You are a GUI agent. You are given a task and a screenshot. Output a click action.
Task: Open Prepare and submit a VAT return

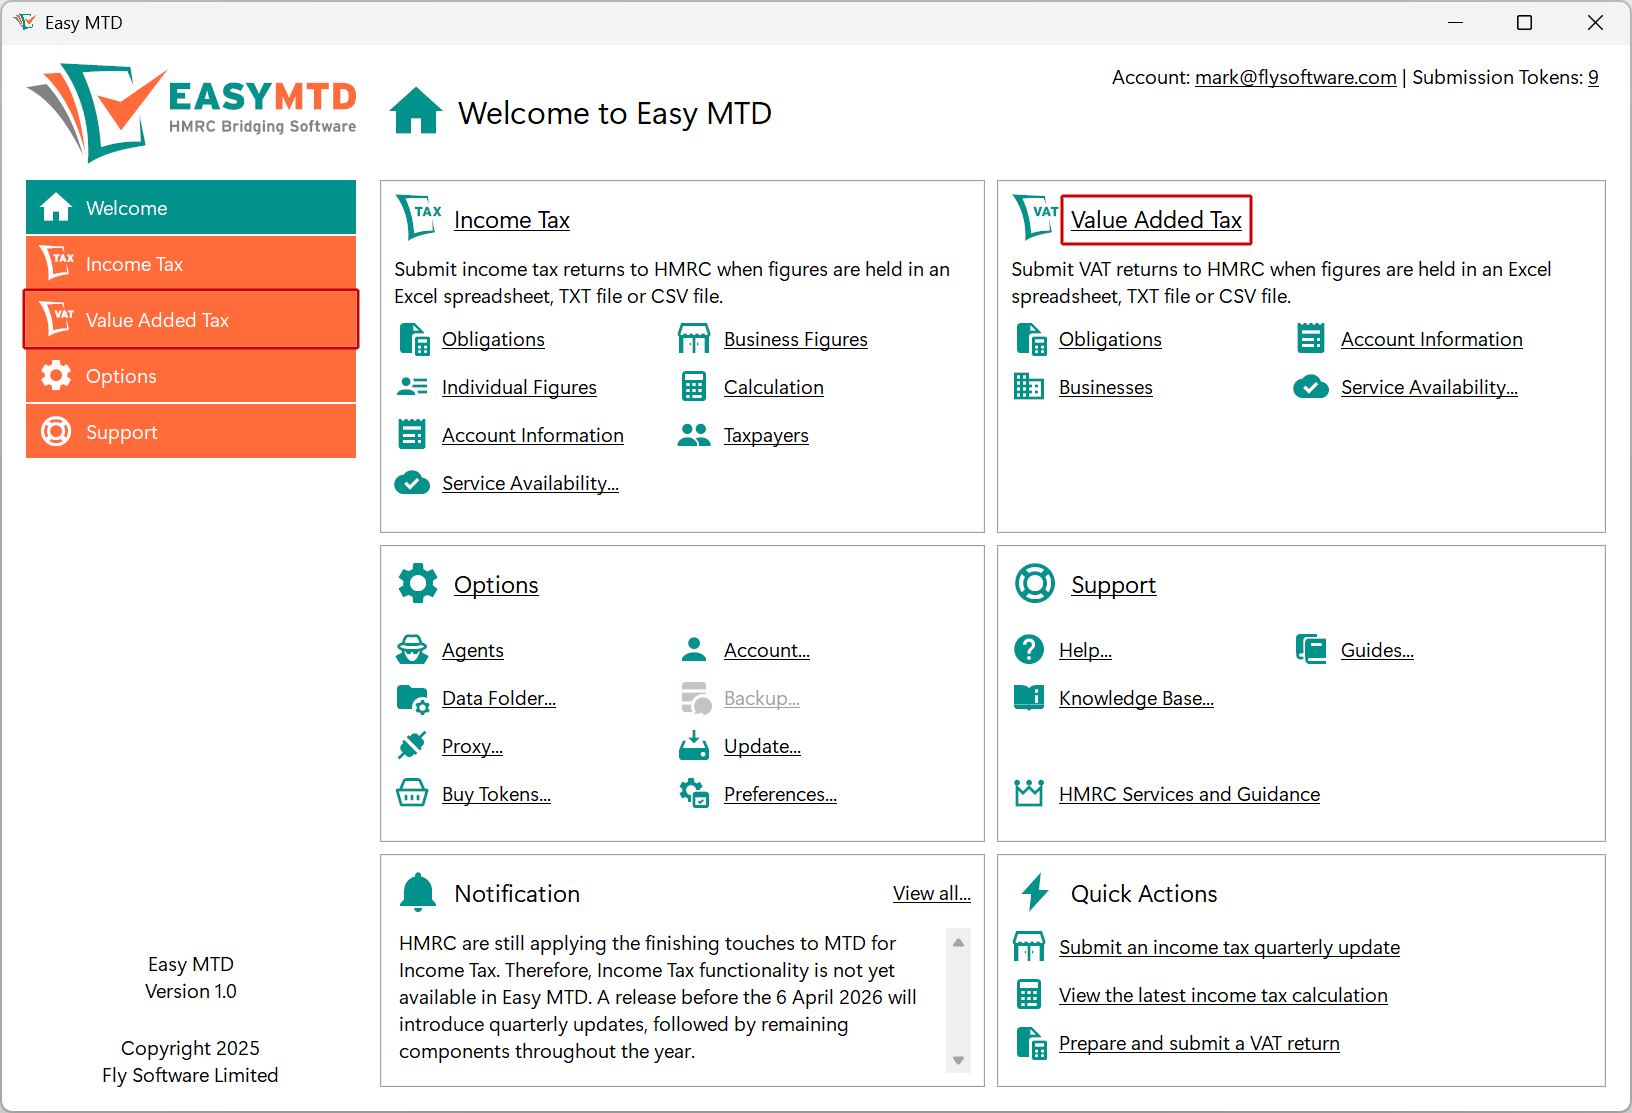pyautogui.click(x=1198, y=1042)
